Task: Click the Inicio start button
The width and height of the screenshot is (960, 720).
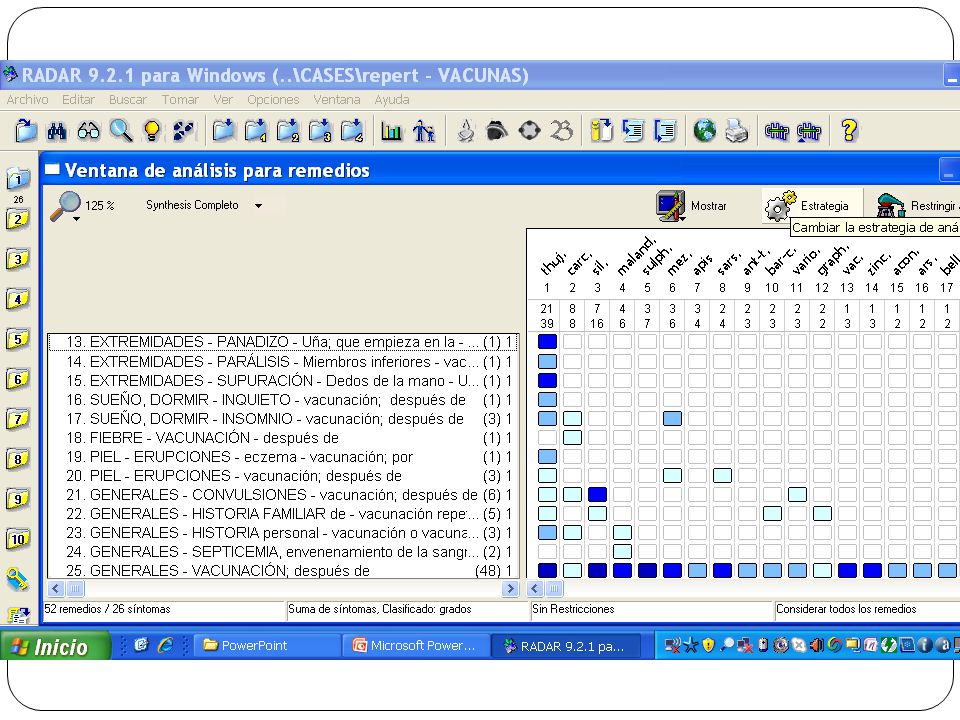Action: (x=55, y=646)
